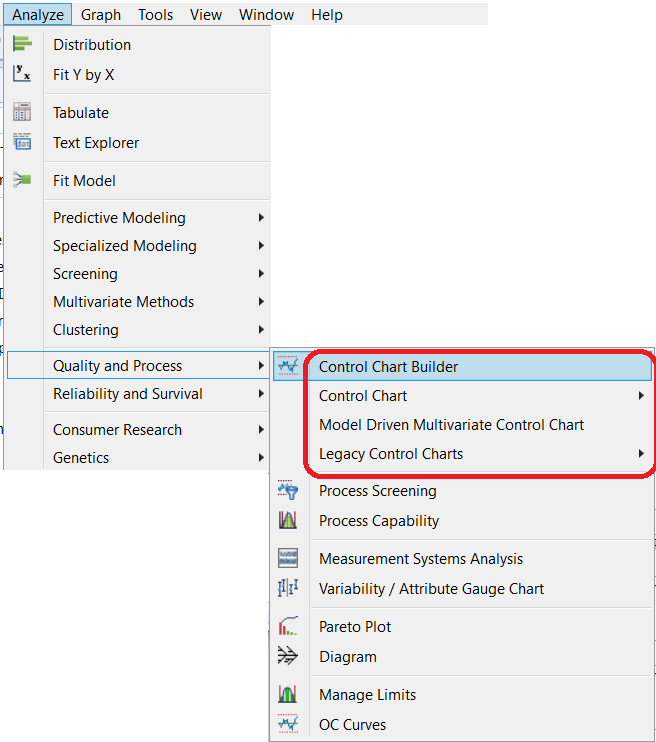Select Control Chart Builder
The image size is (656, 742).
click(x=388, y=367)
